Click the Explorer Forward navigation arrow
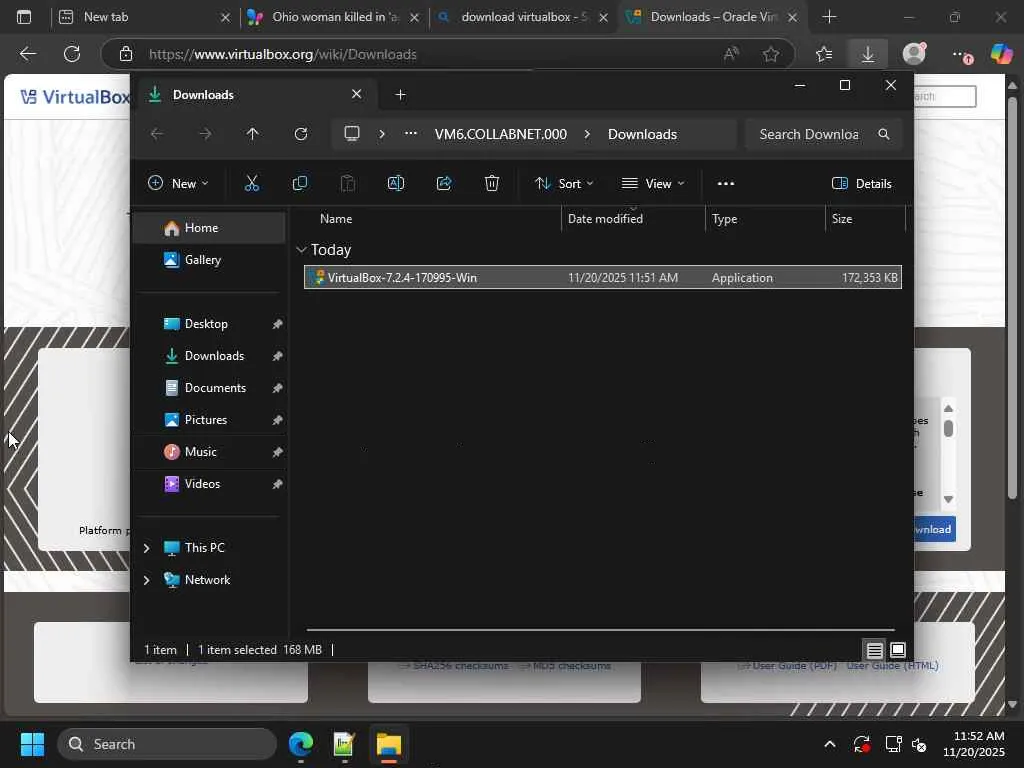The image size is (1024, 768). [205, 134]
